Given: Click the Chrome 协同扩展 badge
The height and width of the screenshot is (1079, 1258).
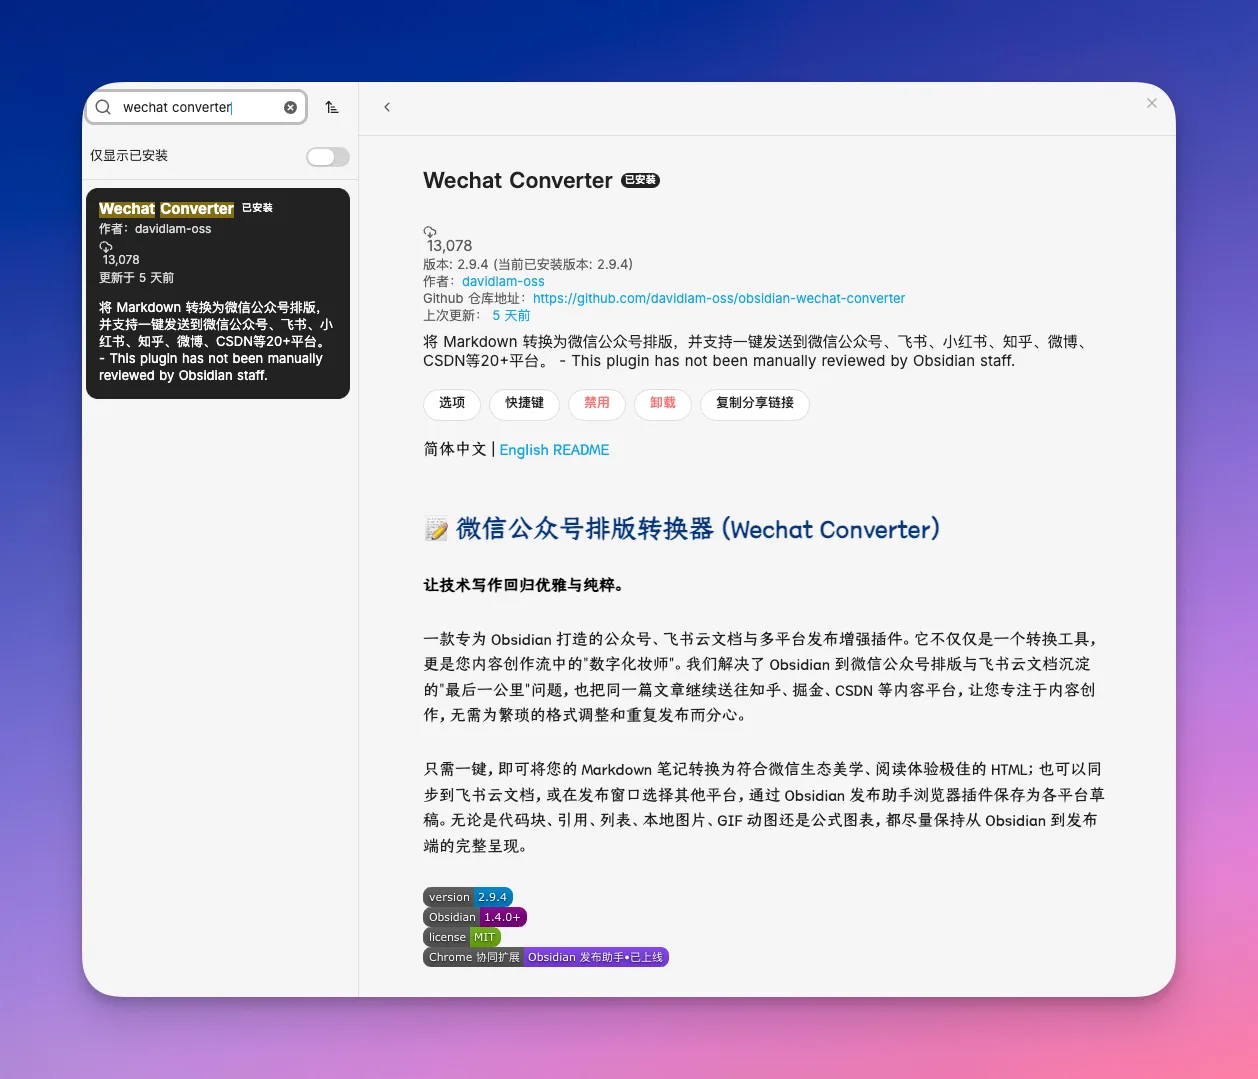Looking at the screenshot, I should (x=545, y=957).
